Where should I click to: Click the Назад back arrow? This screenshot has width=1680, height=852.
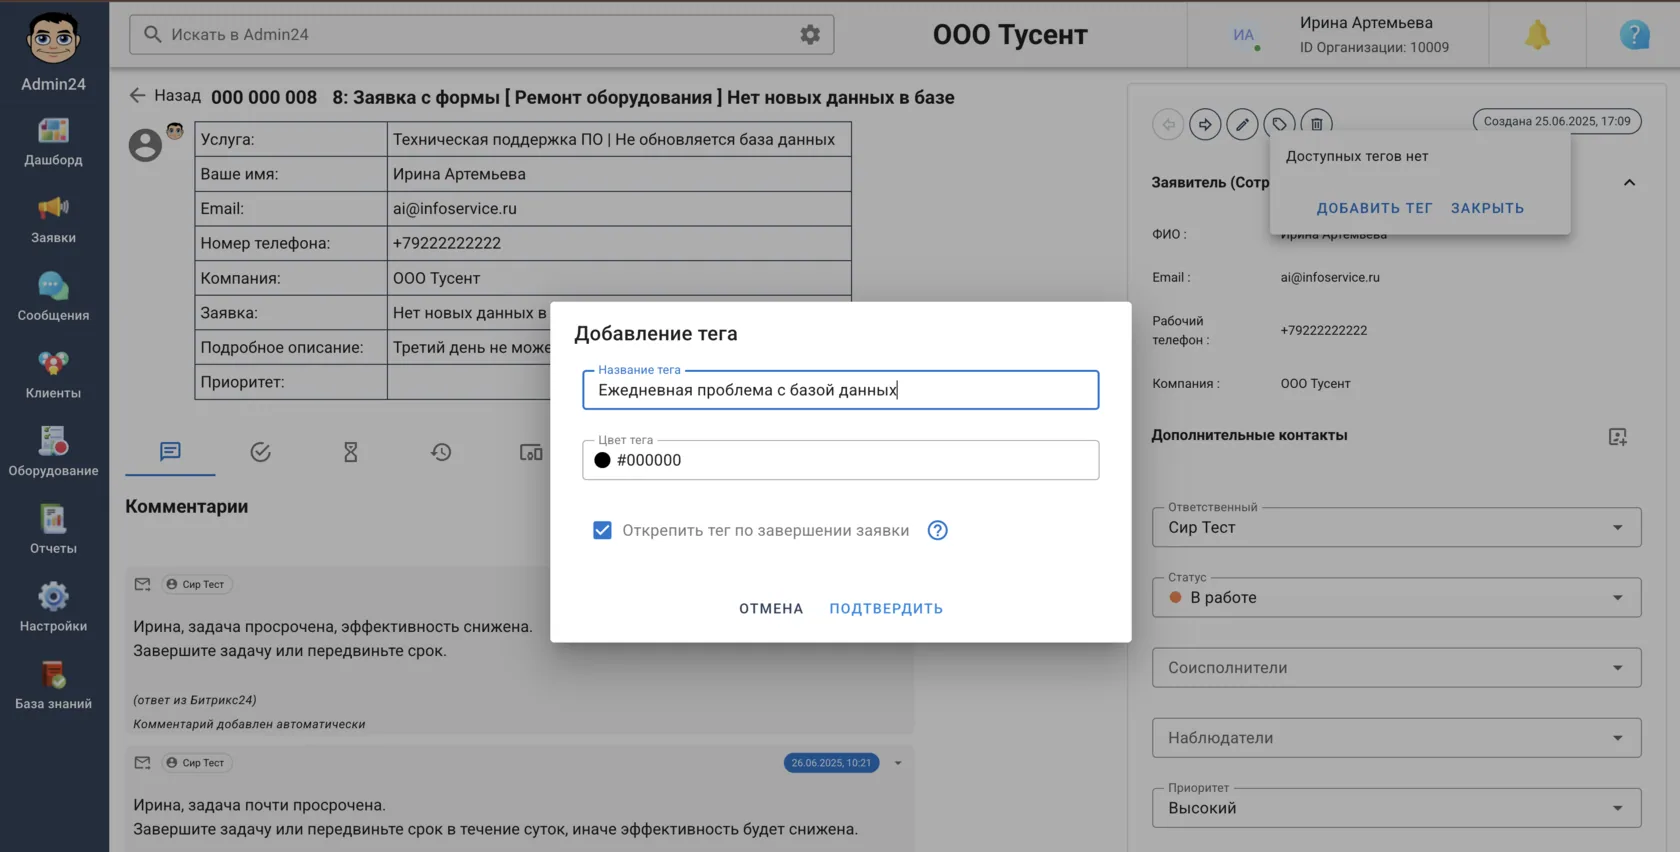(137, 96)
